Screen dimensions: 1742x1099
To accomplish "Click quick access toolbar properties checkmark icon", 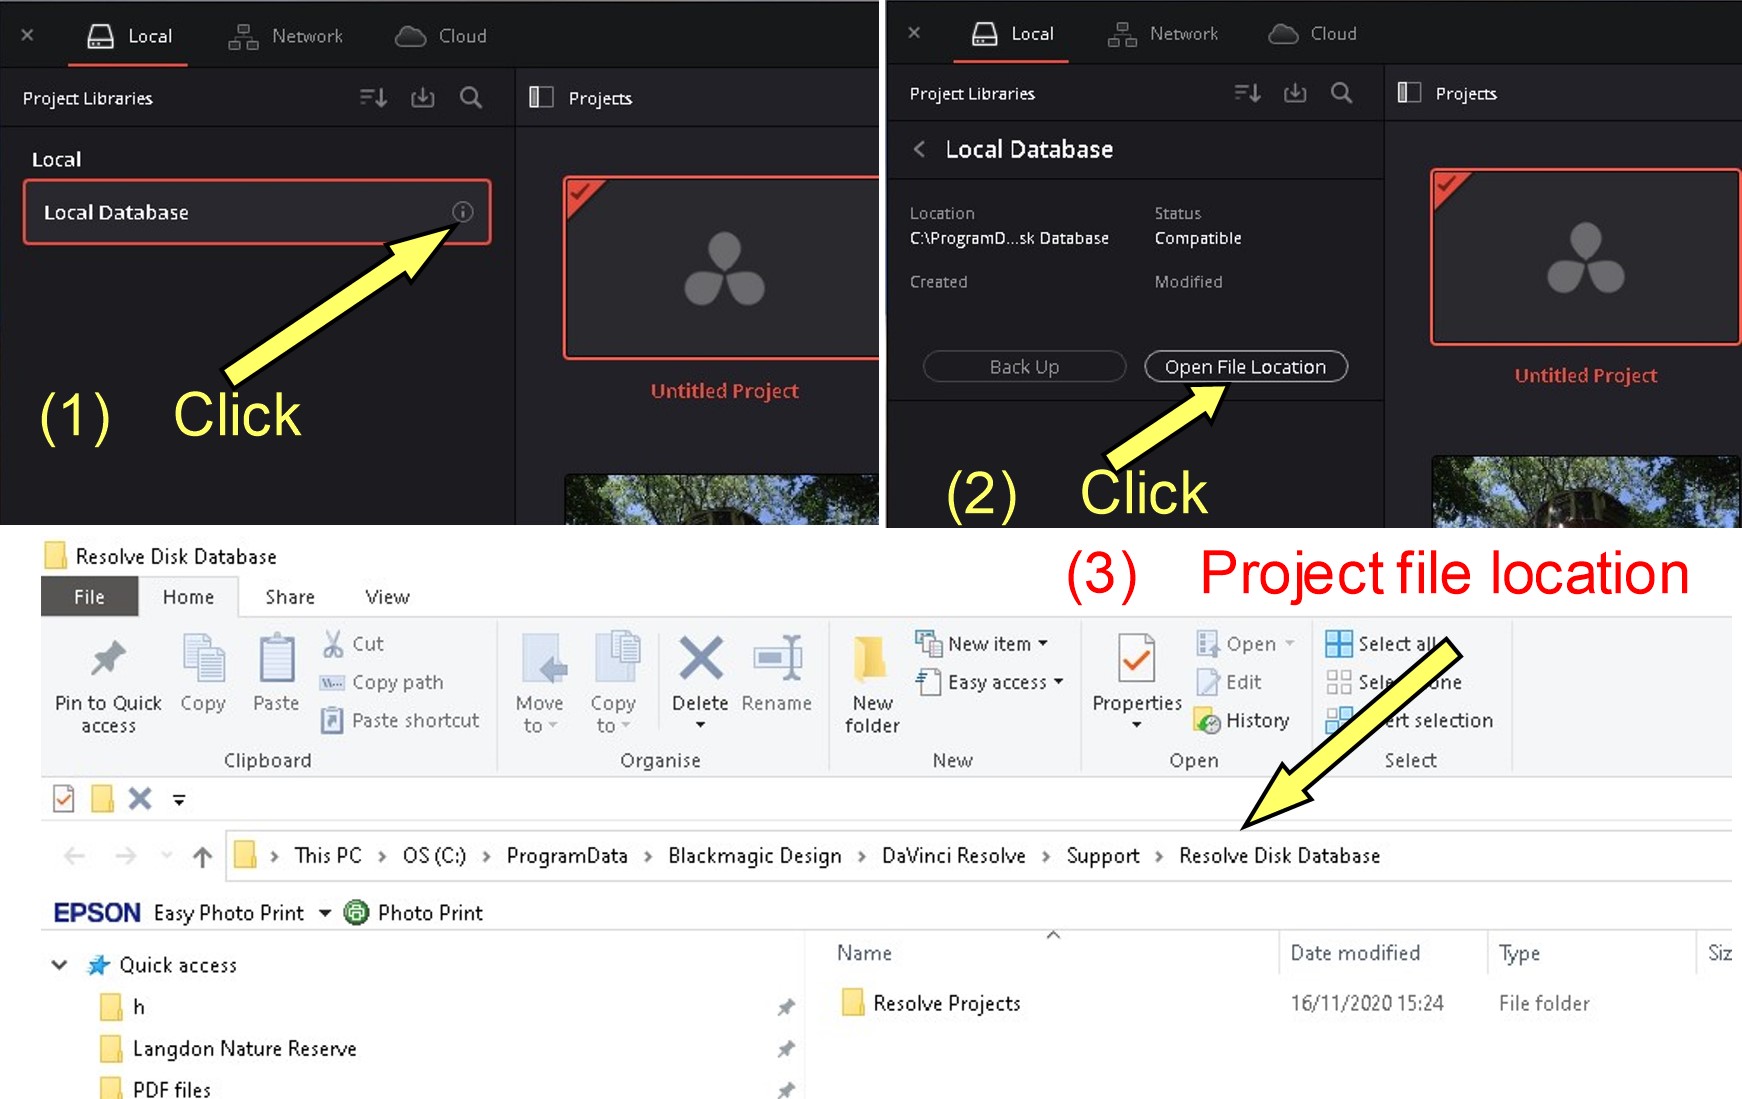I will 64,799.
